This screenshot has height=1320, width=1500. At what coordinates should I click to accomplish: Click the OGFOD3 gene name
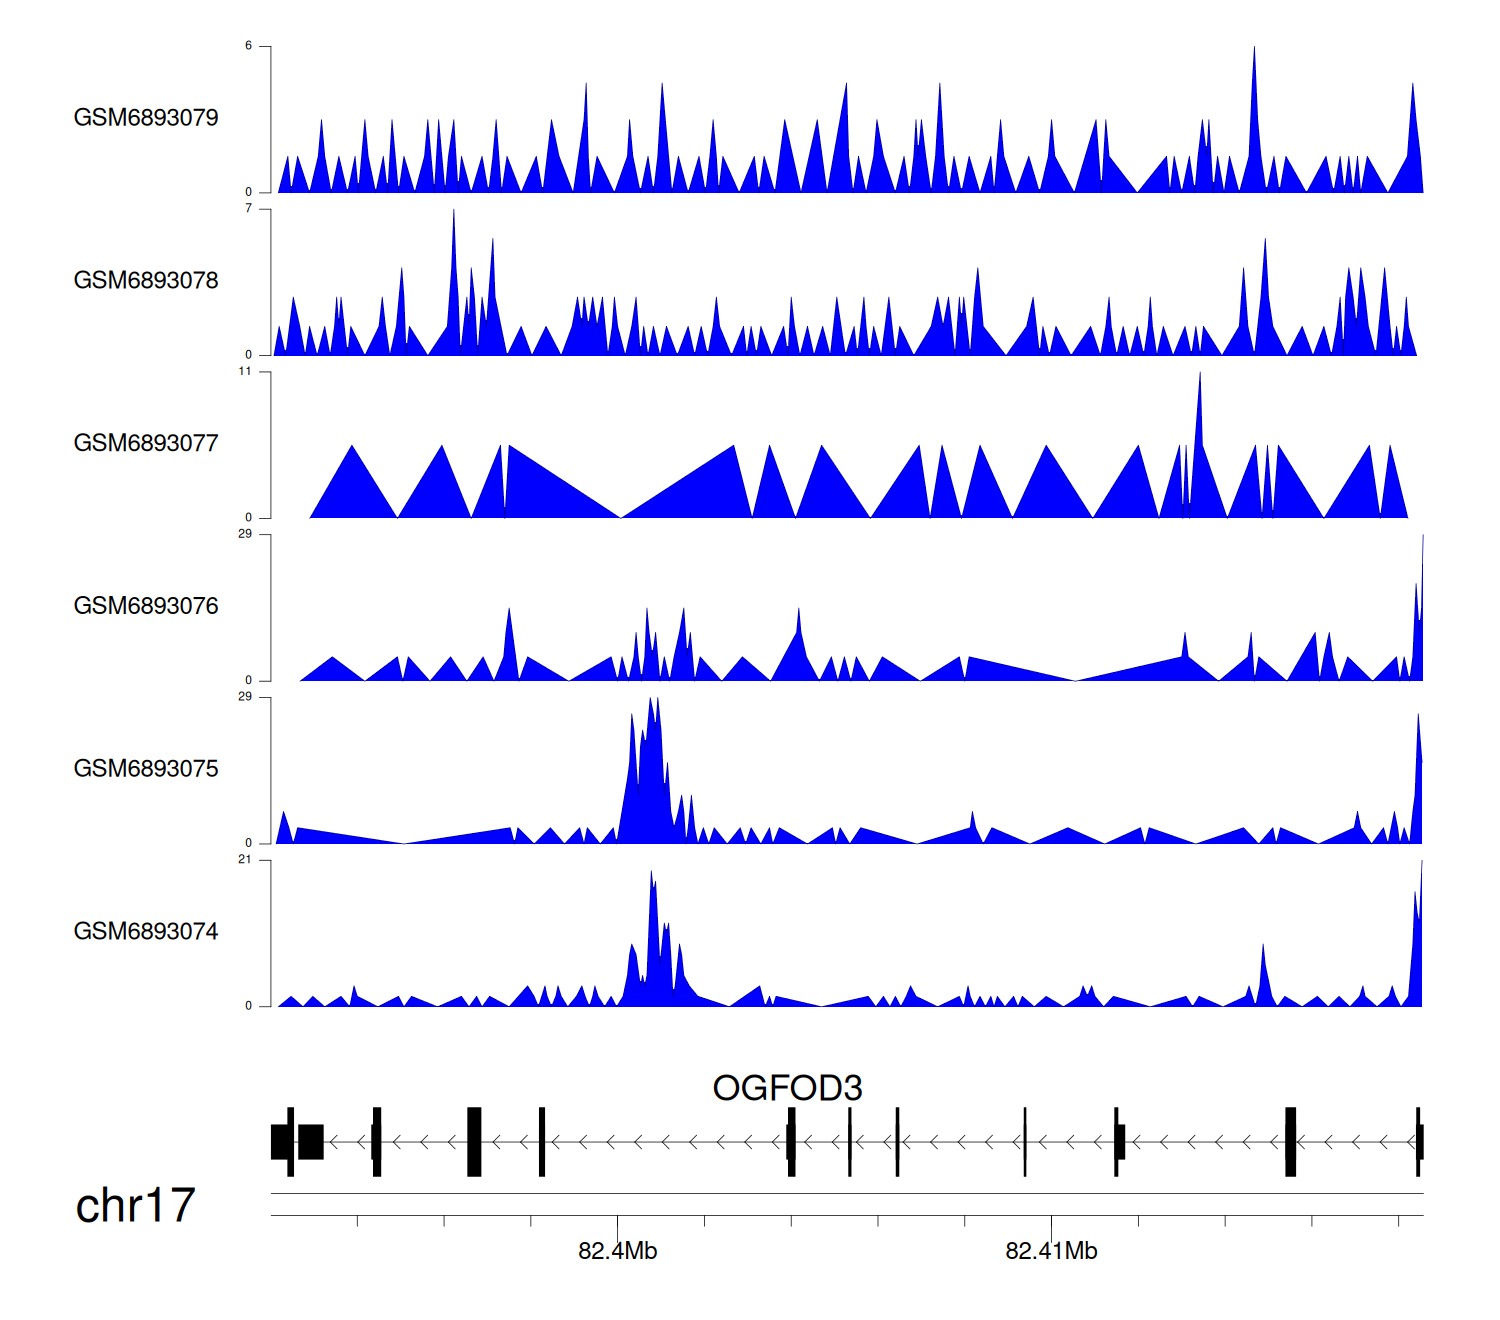(787, 1088)
